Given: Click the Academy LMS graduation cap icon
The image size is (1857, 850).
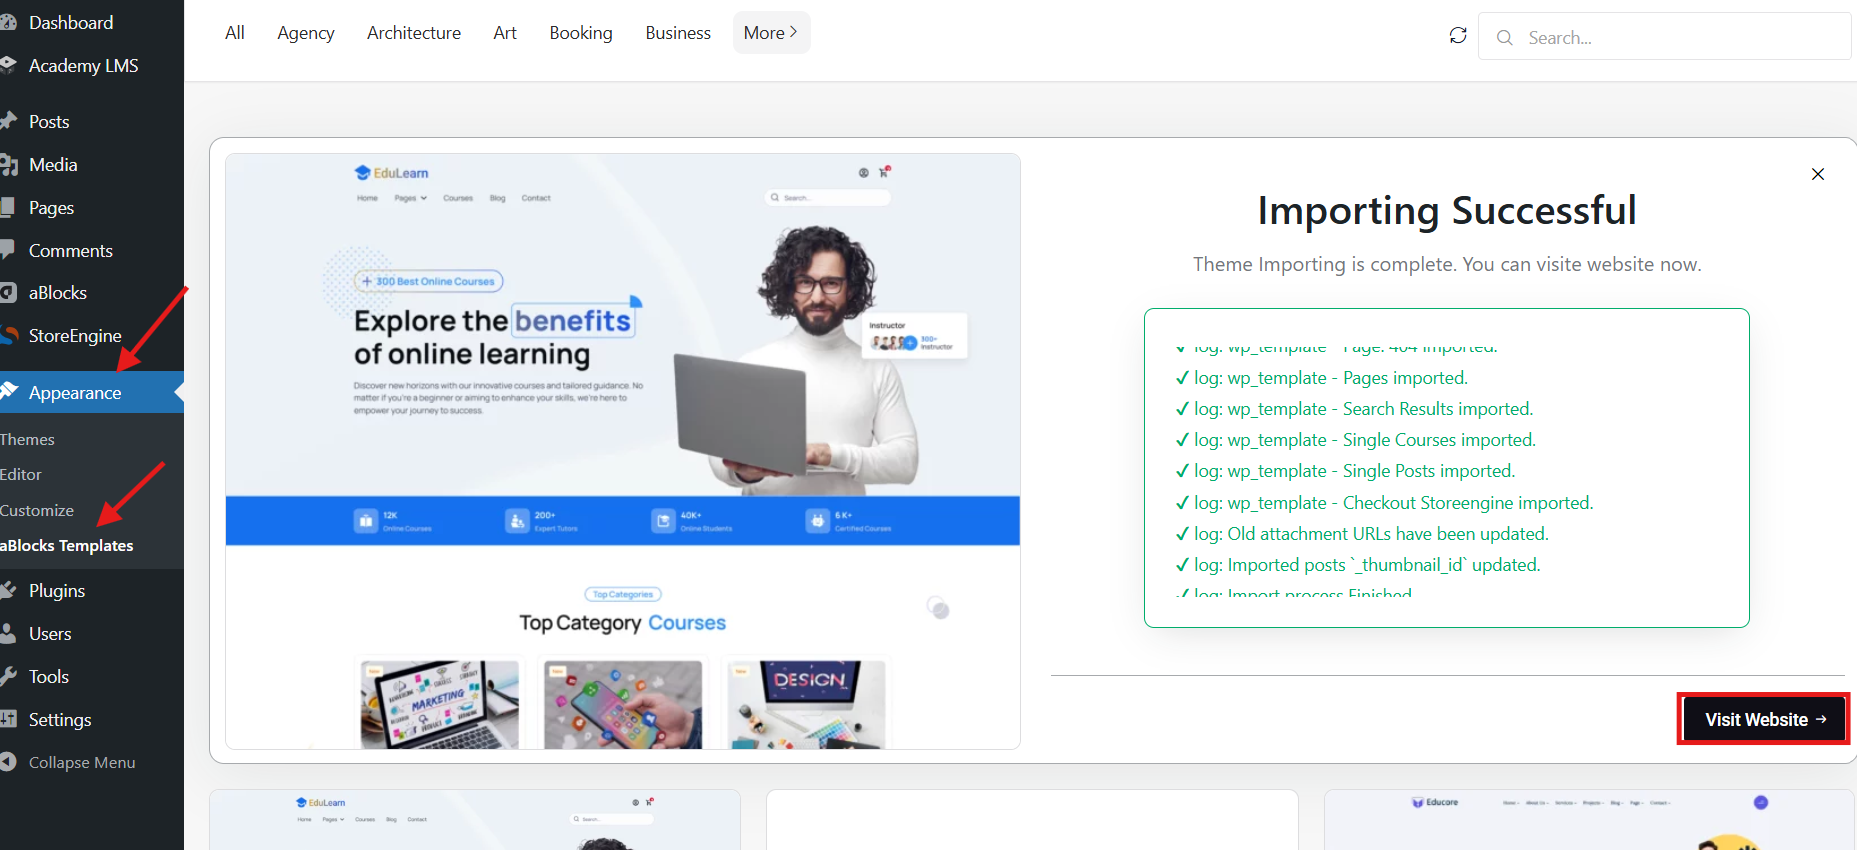Looking at the screenshot, I should click(x=9, y=66).
